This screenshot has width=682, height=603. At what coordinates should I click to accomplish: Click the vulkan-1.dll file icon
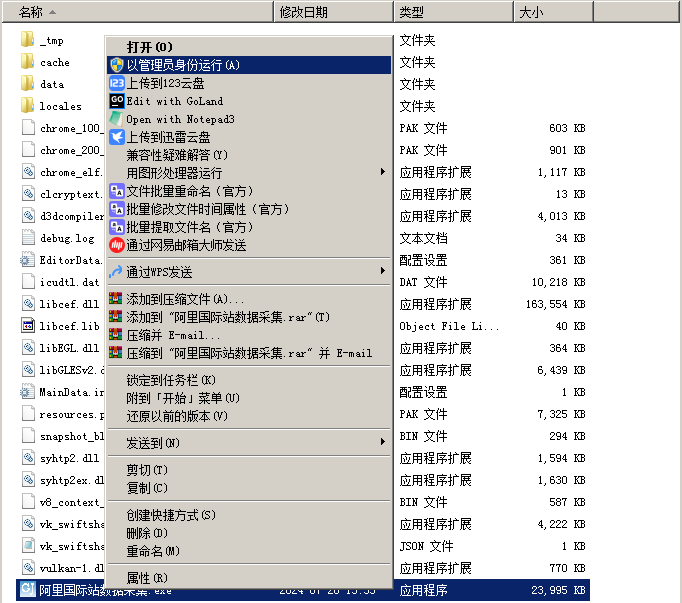pyautogui.click(x=28, y=567)
